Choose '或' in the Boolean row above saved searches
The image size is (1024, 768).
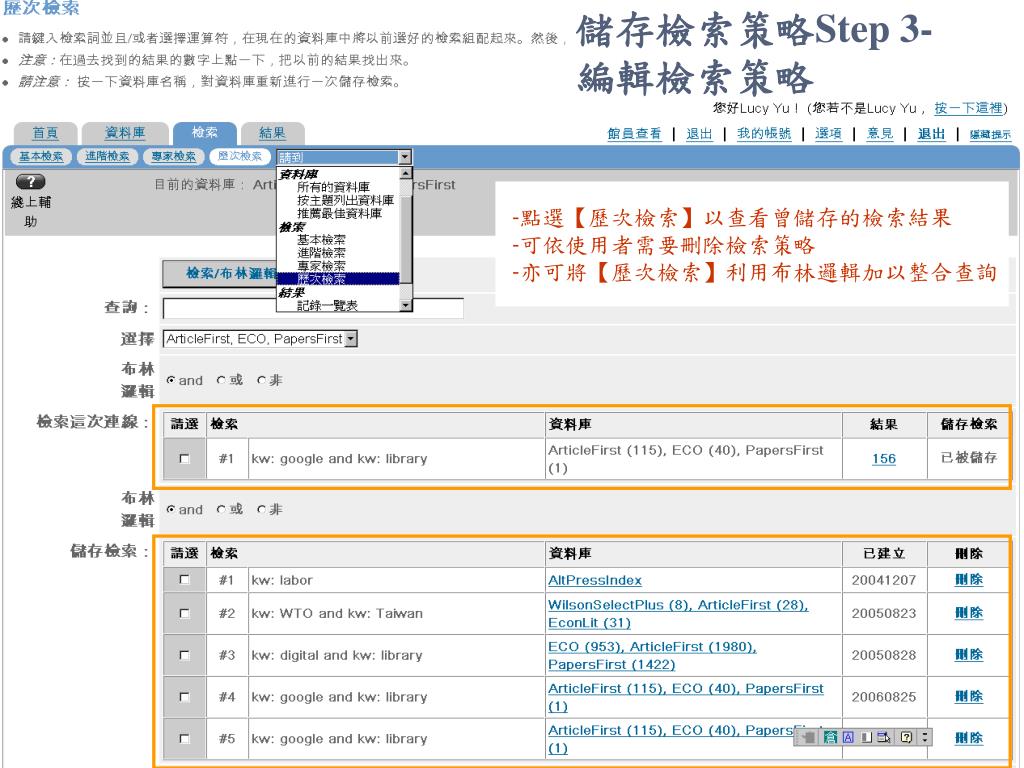pos(221,509)
